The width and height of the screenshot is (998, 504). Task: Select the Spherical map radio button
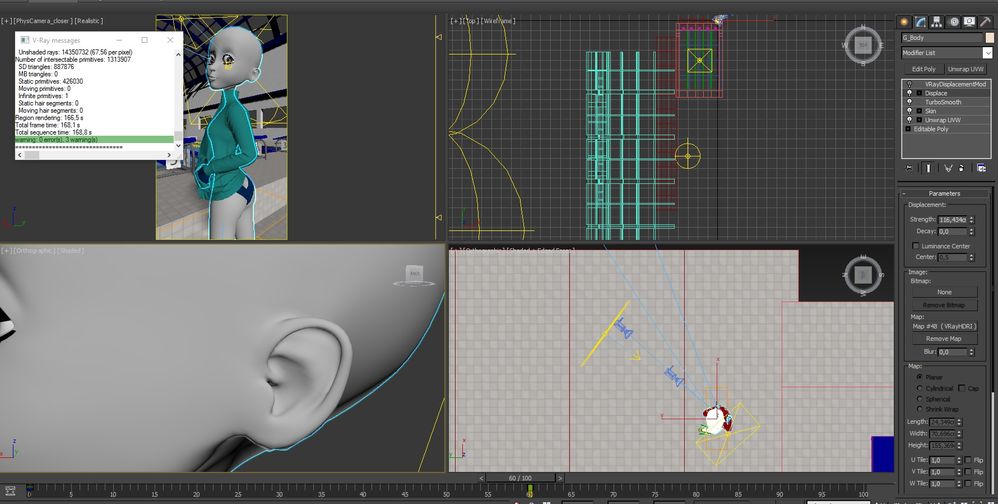click(919, 398)
